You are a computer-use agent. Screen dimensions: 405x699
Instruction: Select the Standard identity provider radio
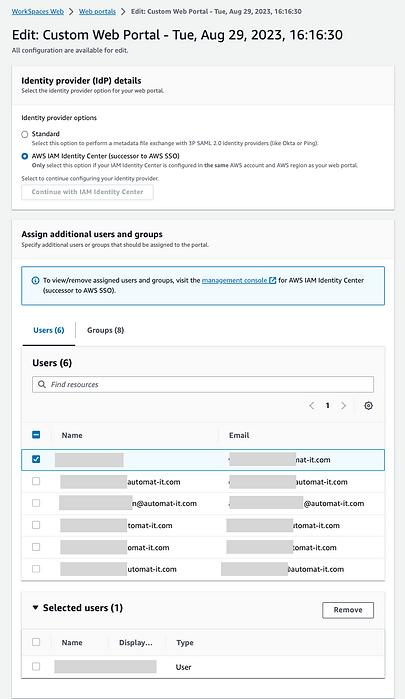(25, 134)
